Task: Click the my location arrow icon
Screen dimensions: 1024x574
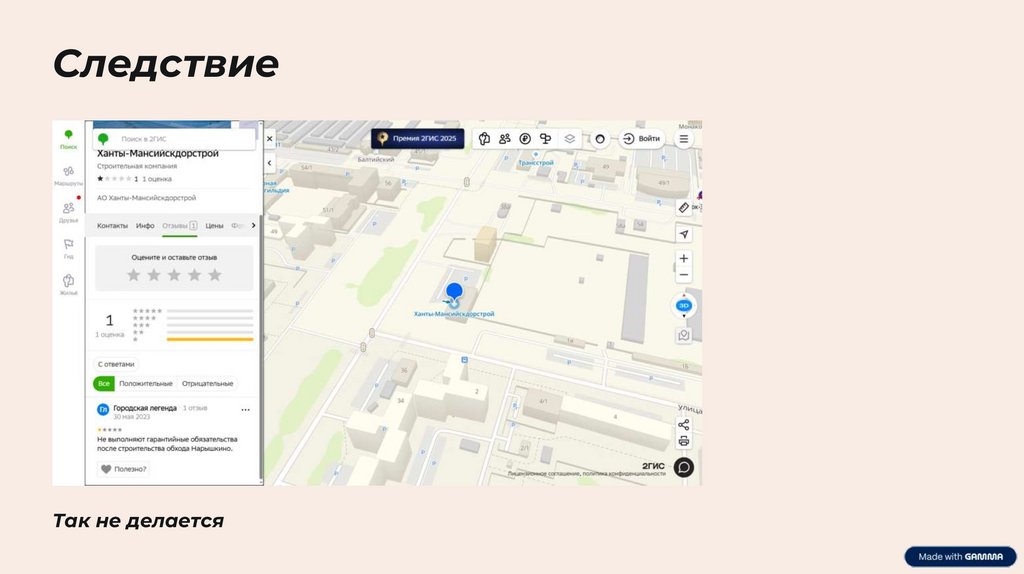Action: pyautogui.click(x=684, y=234)
